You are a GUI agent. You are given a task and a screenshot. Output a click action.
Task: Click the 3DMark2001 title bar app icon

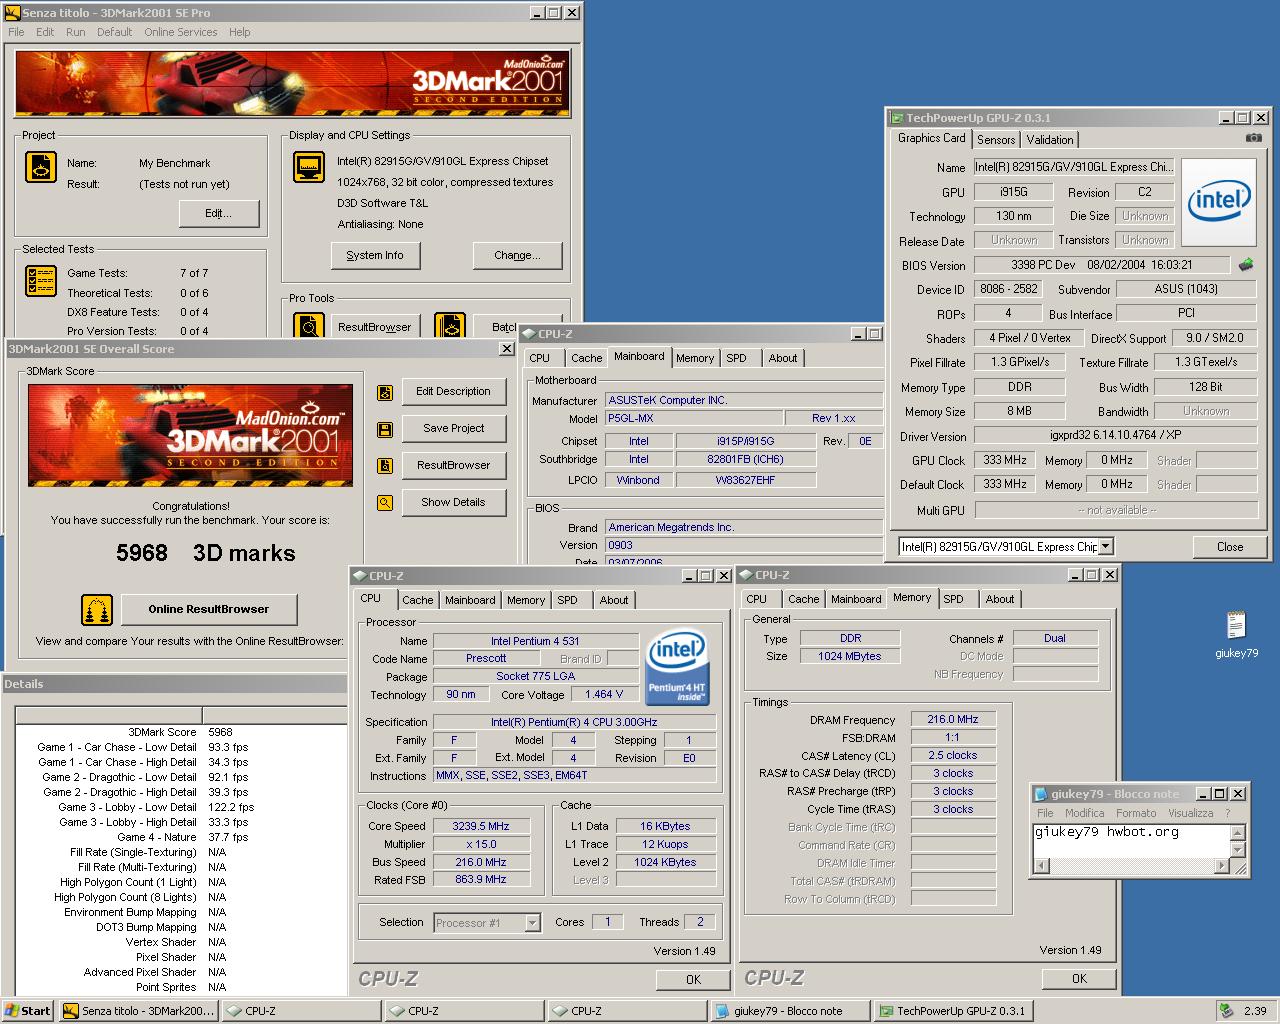(13, 13)
